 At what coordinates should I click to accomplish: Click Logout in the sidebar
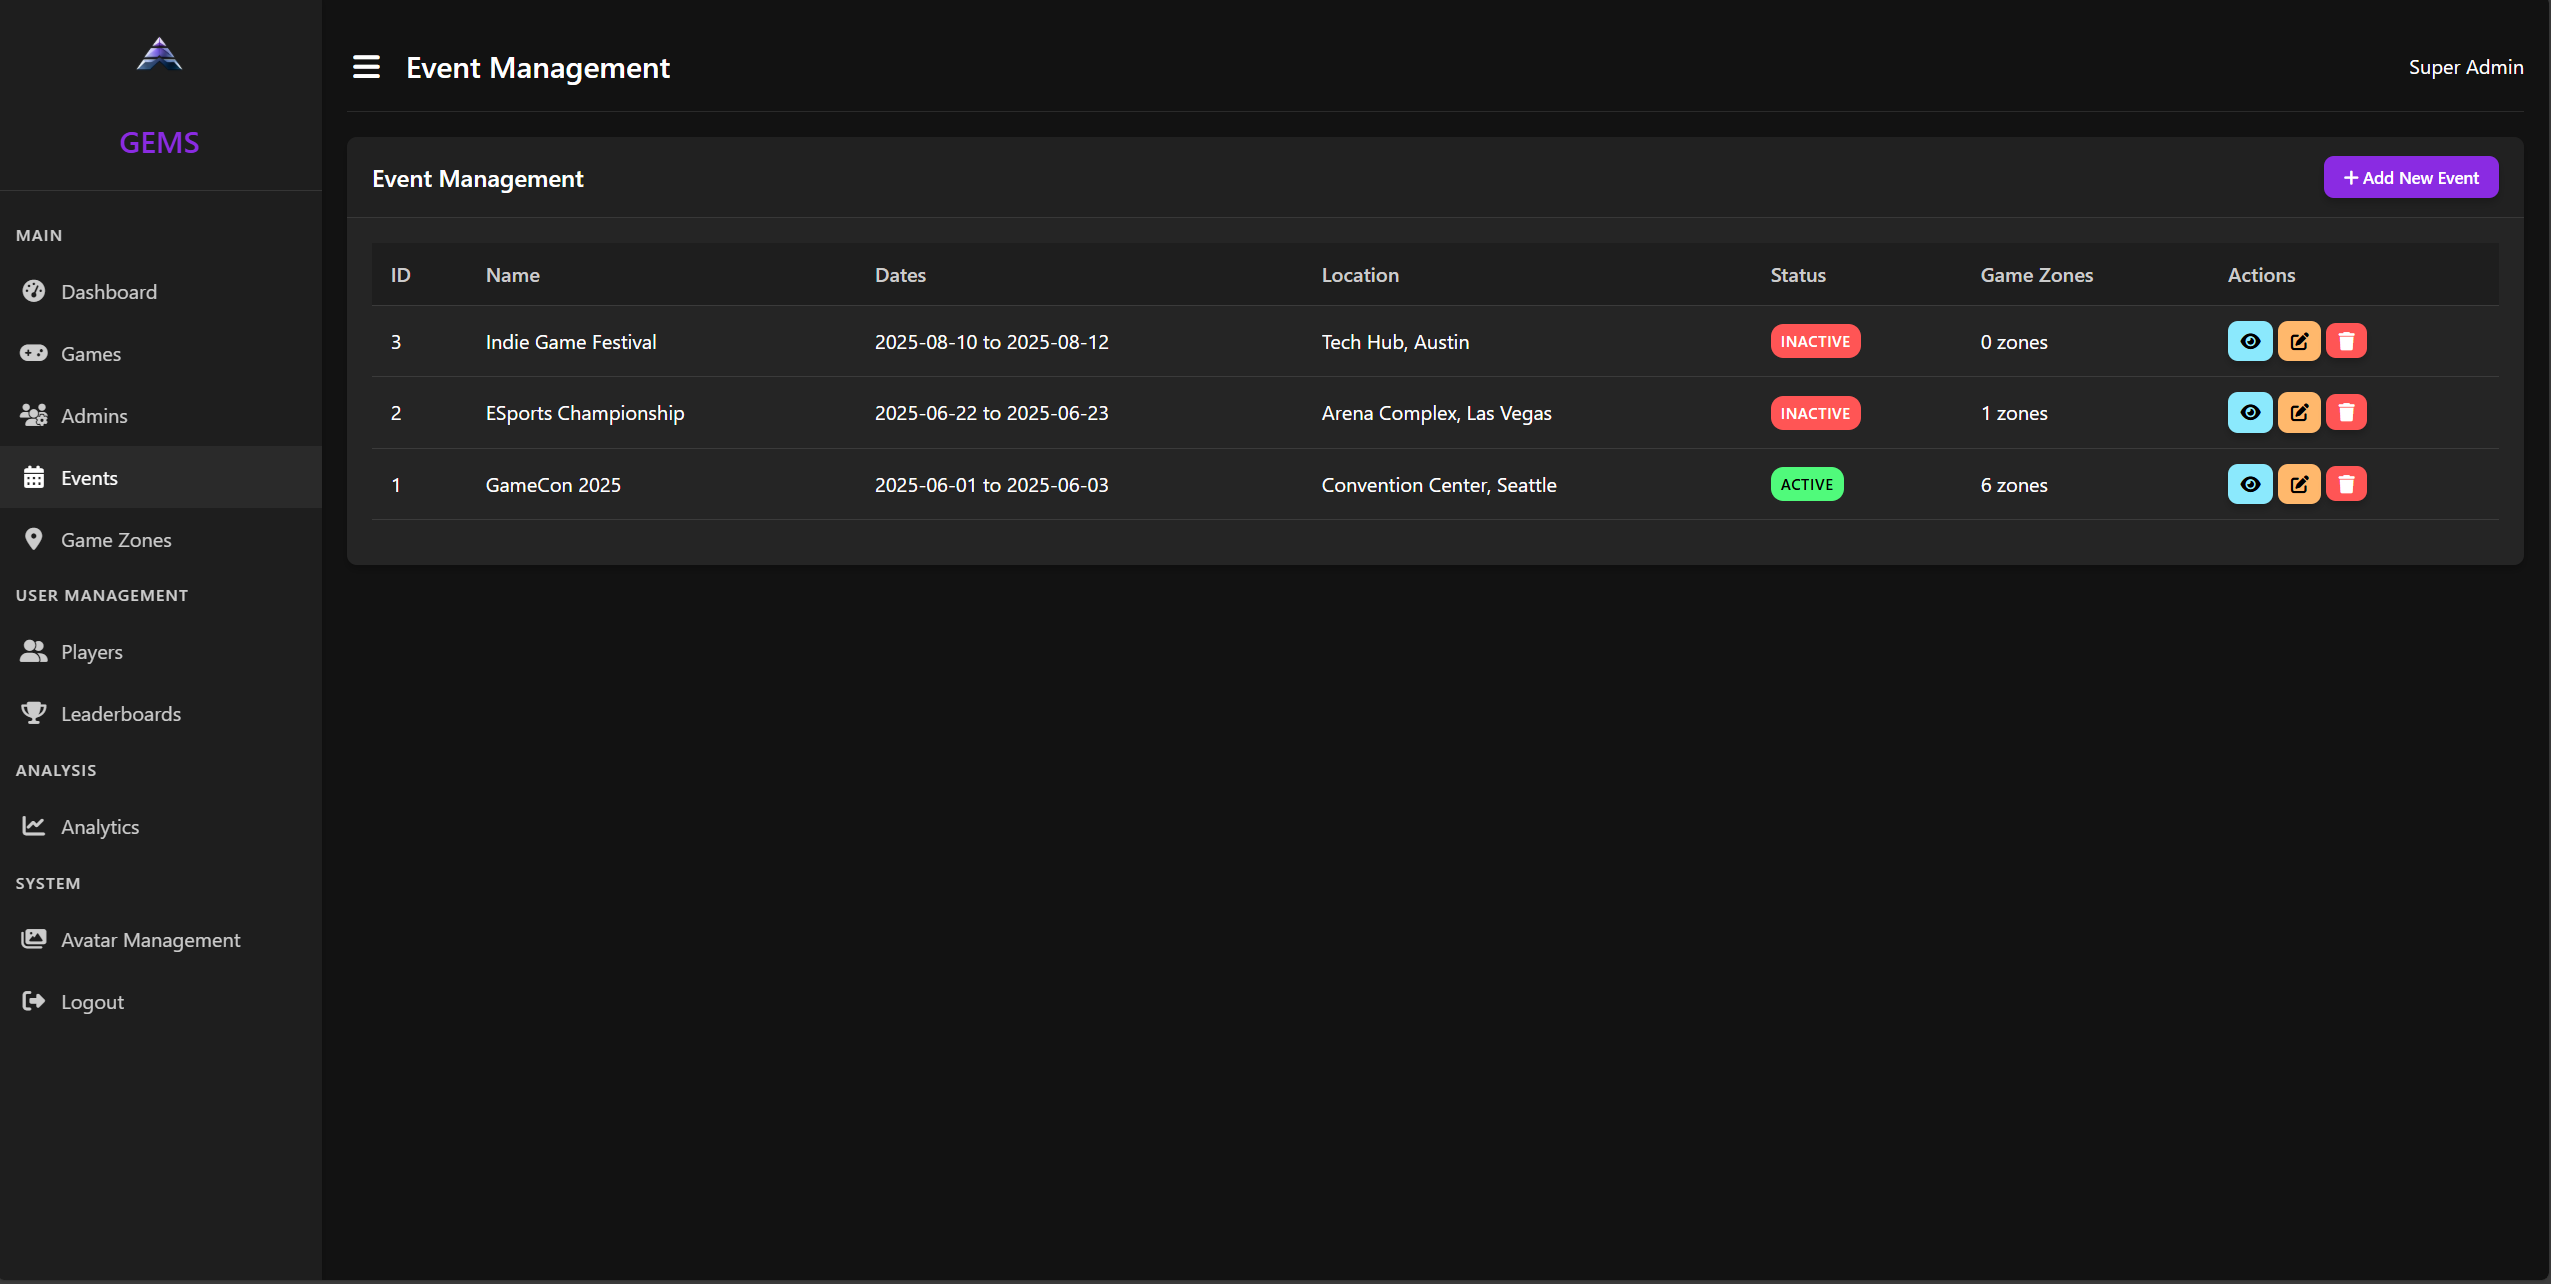[92, 1002]
